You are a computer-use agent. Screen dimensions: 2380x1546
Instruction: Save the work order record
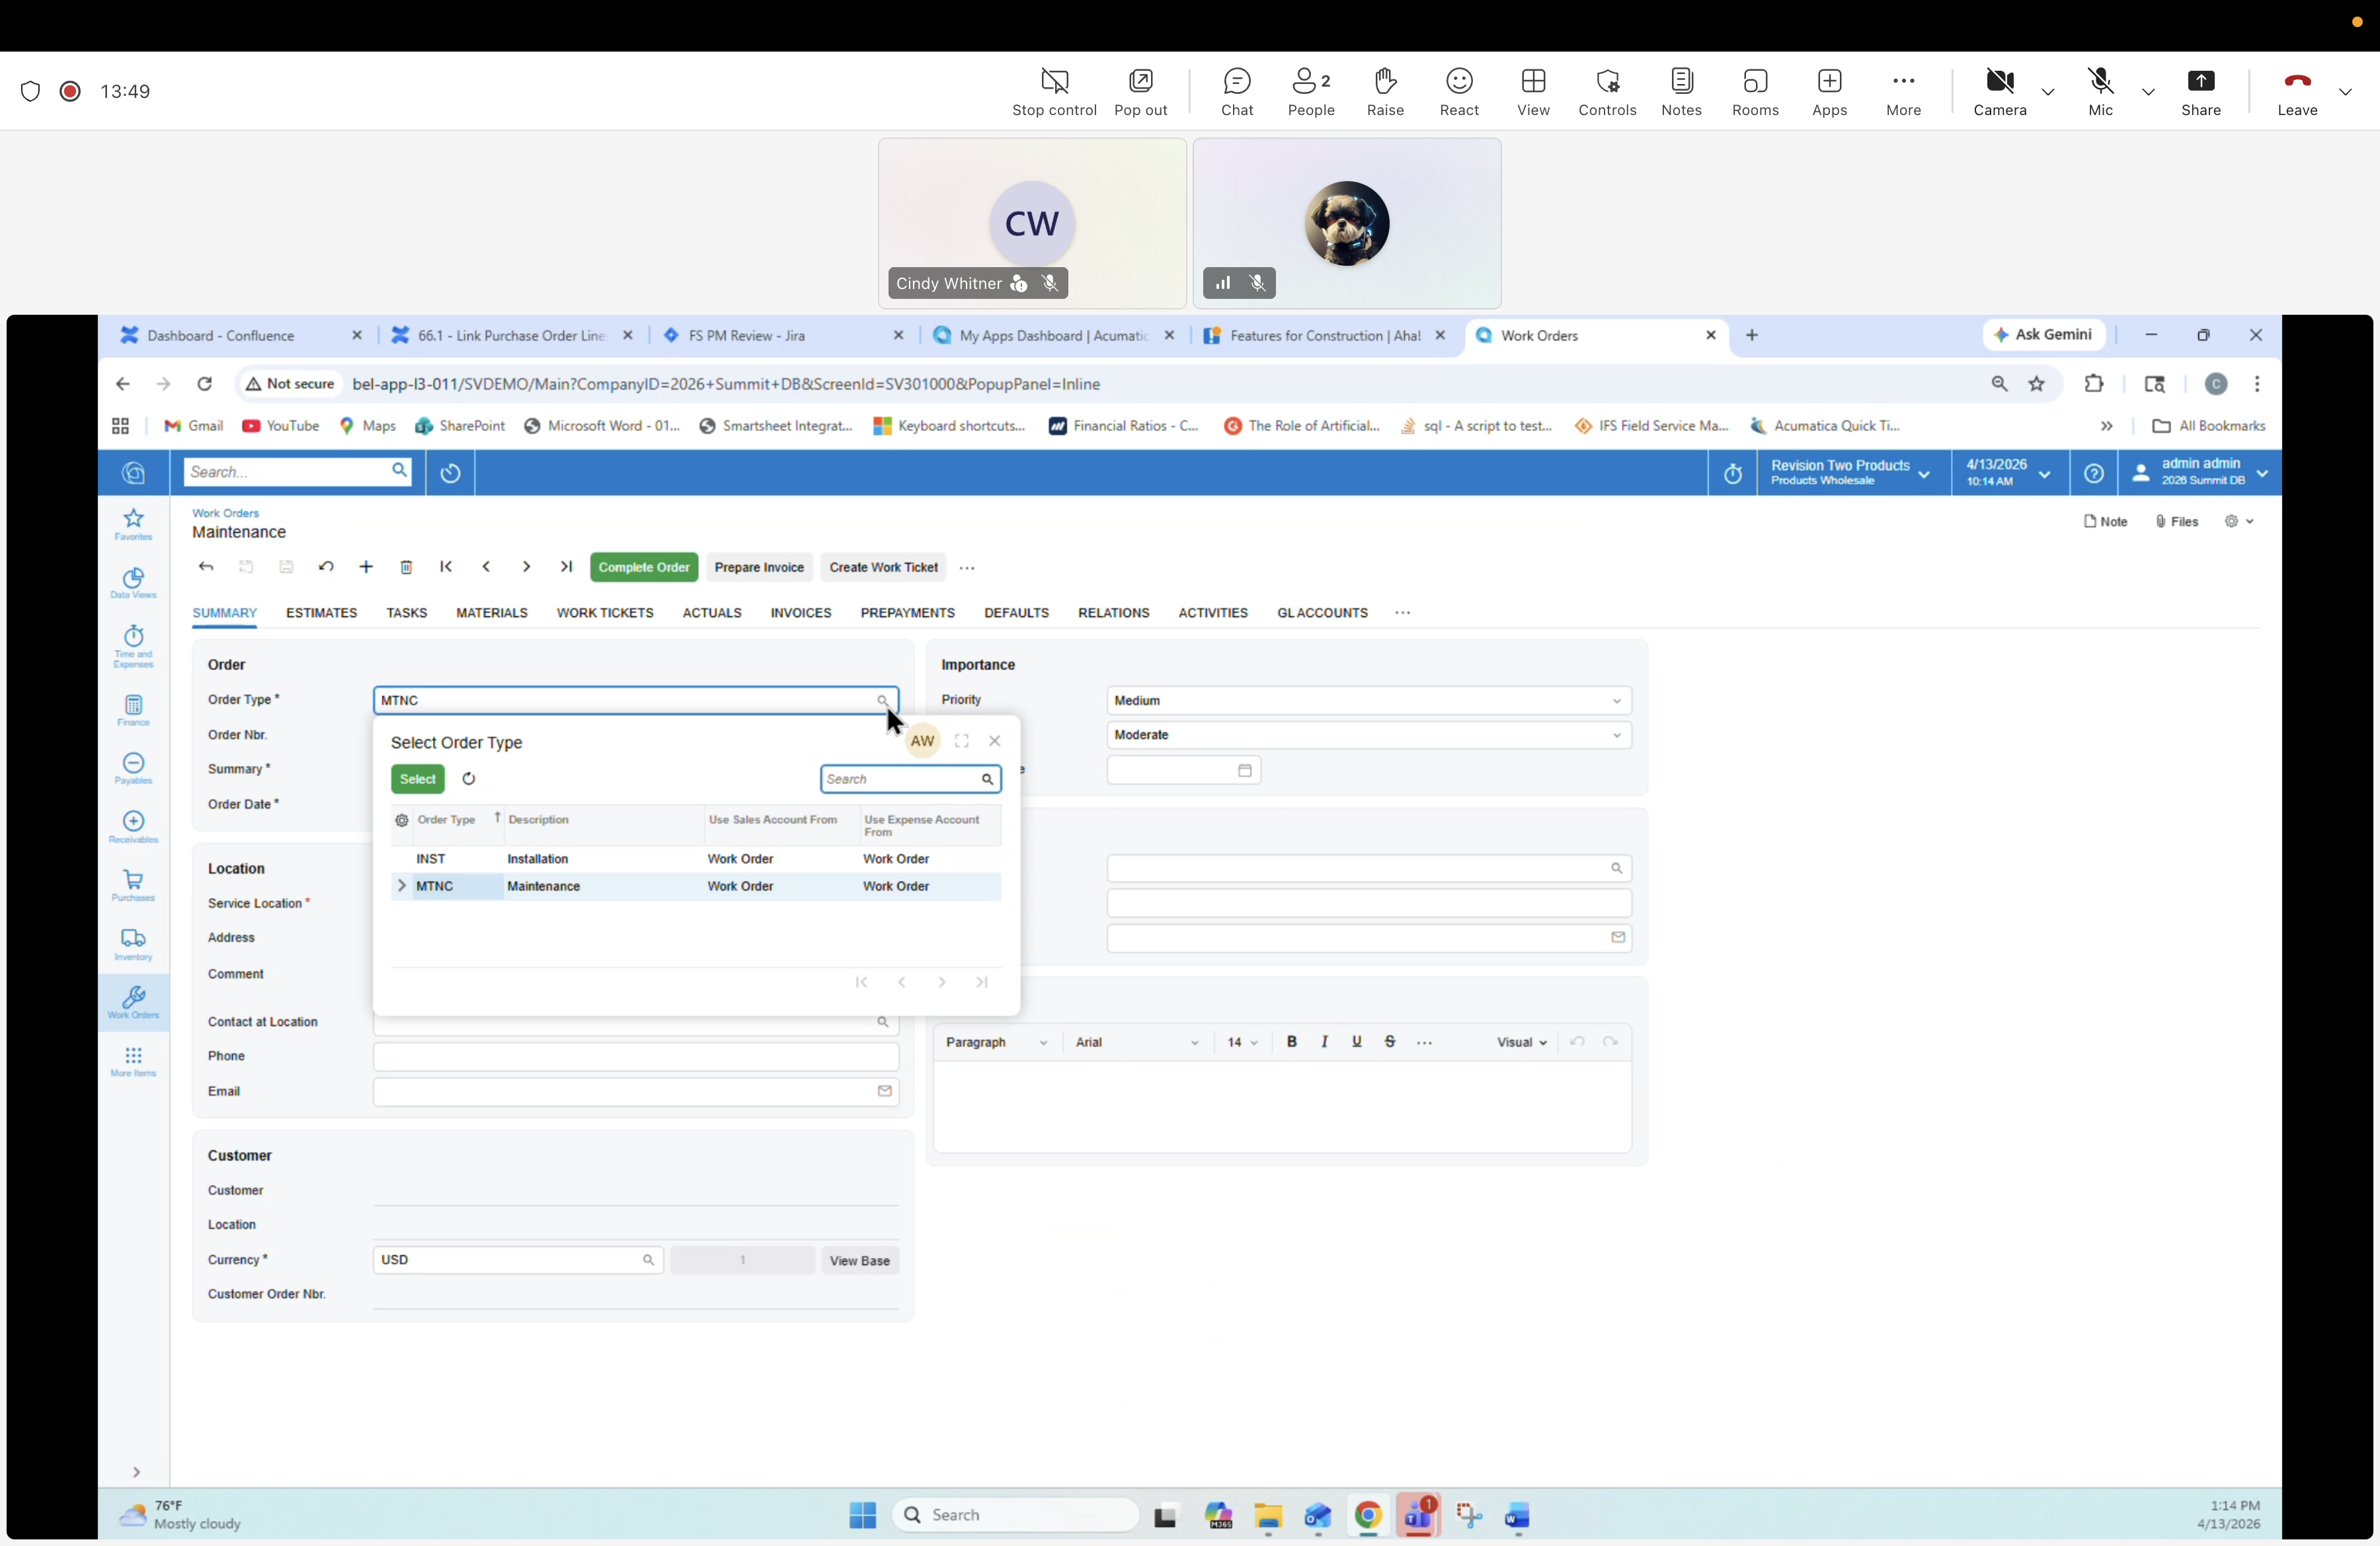[x=287, y=567]
